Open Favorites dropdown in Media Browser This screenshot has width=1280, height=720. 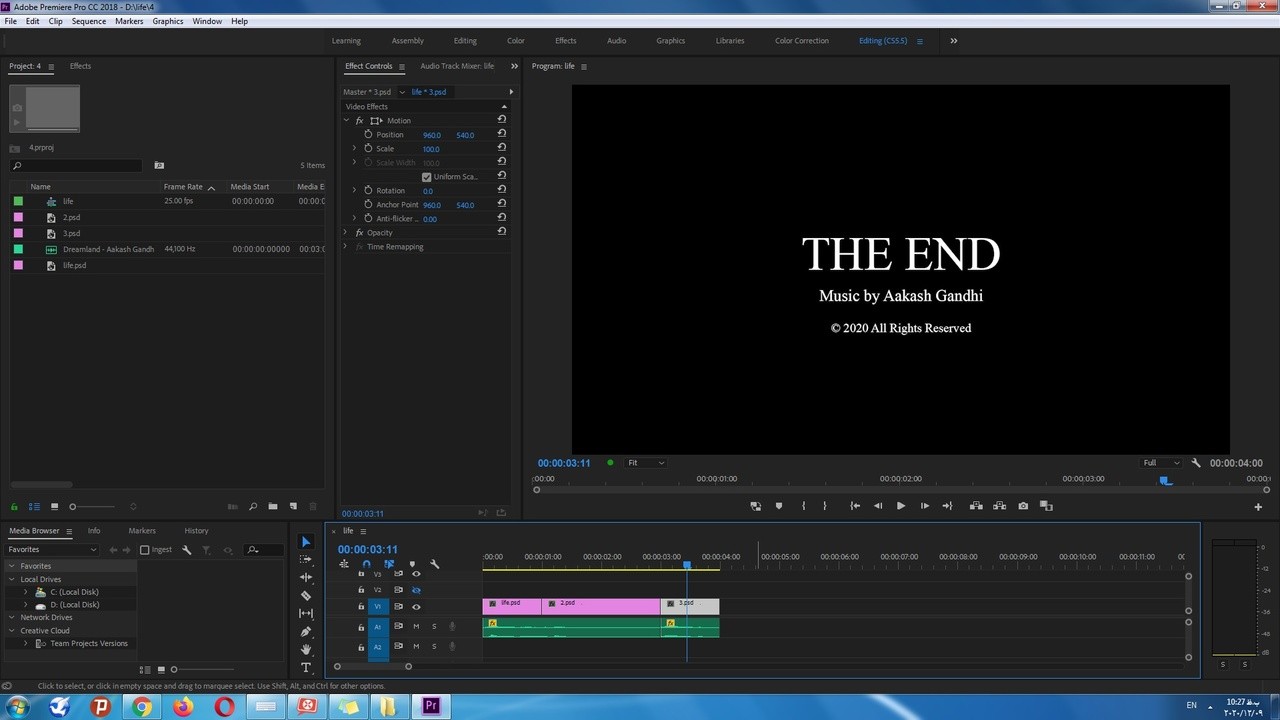coord(52,550)
